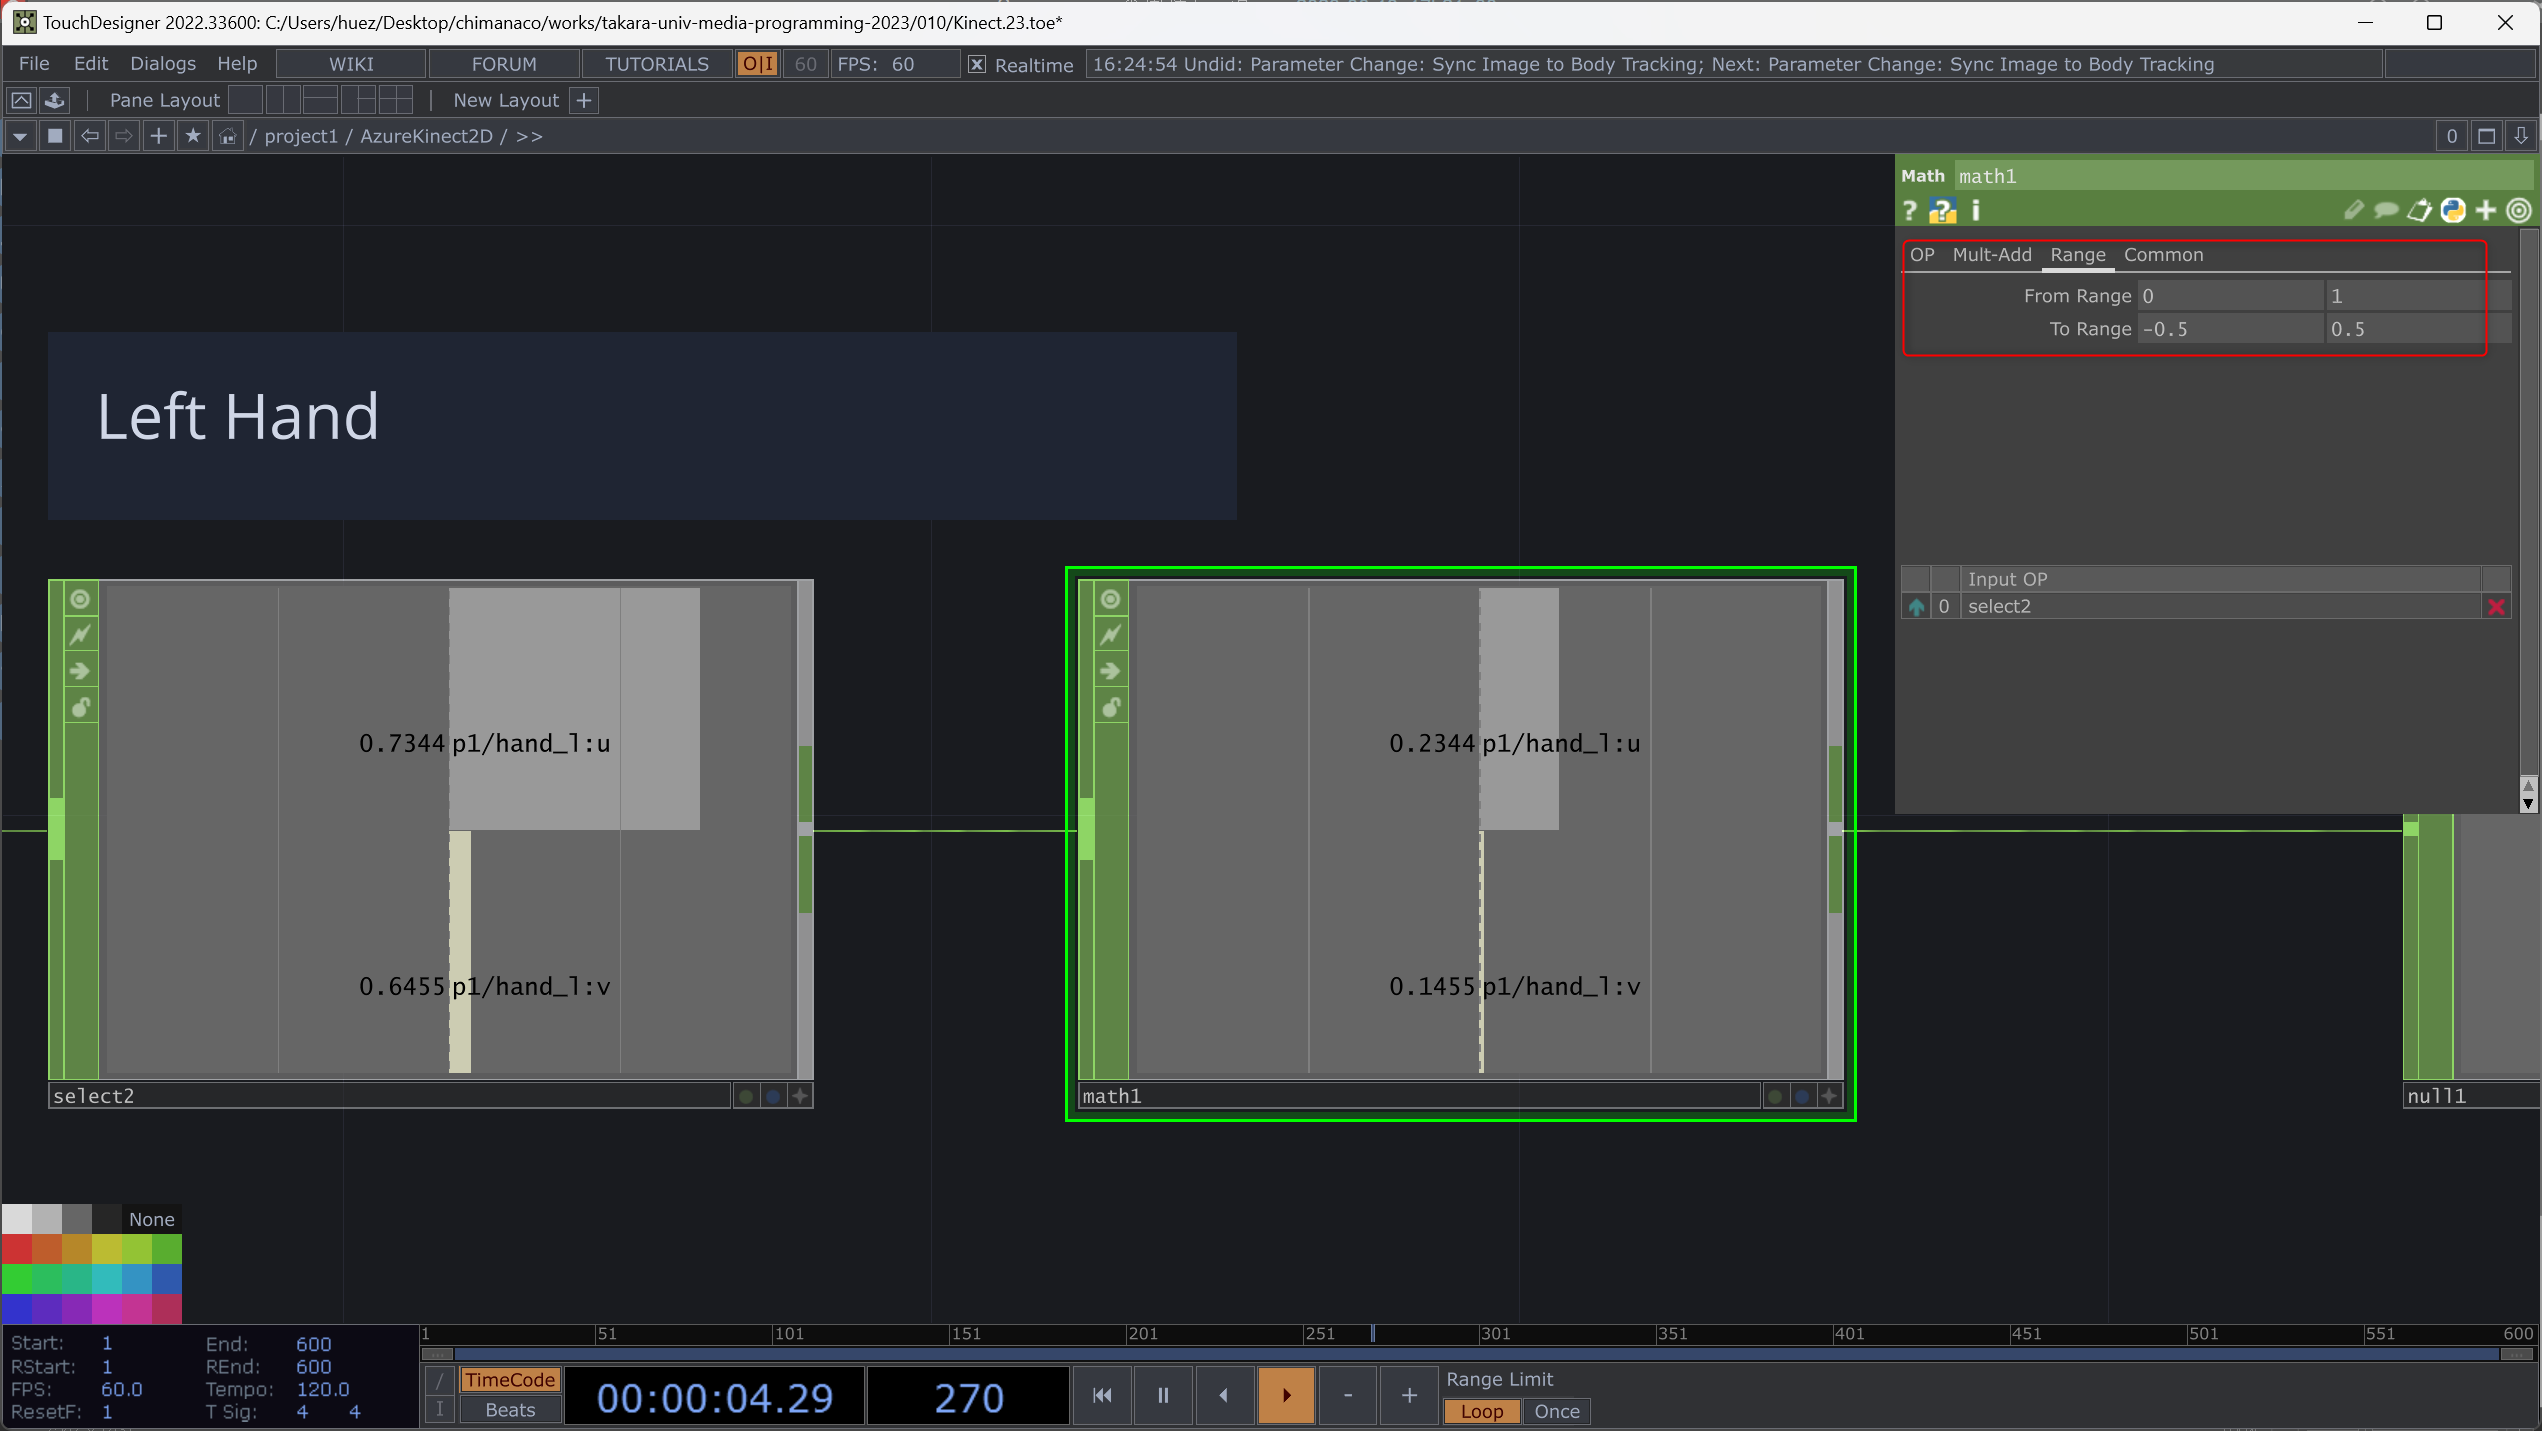Pick the red color swatch in palette

pos(16,1249)
